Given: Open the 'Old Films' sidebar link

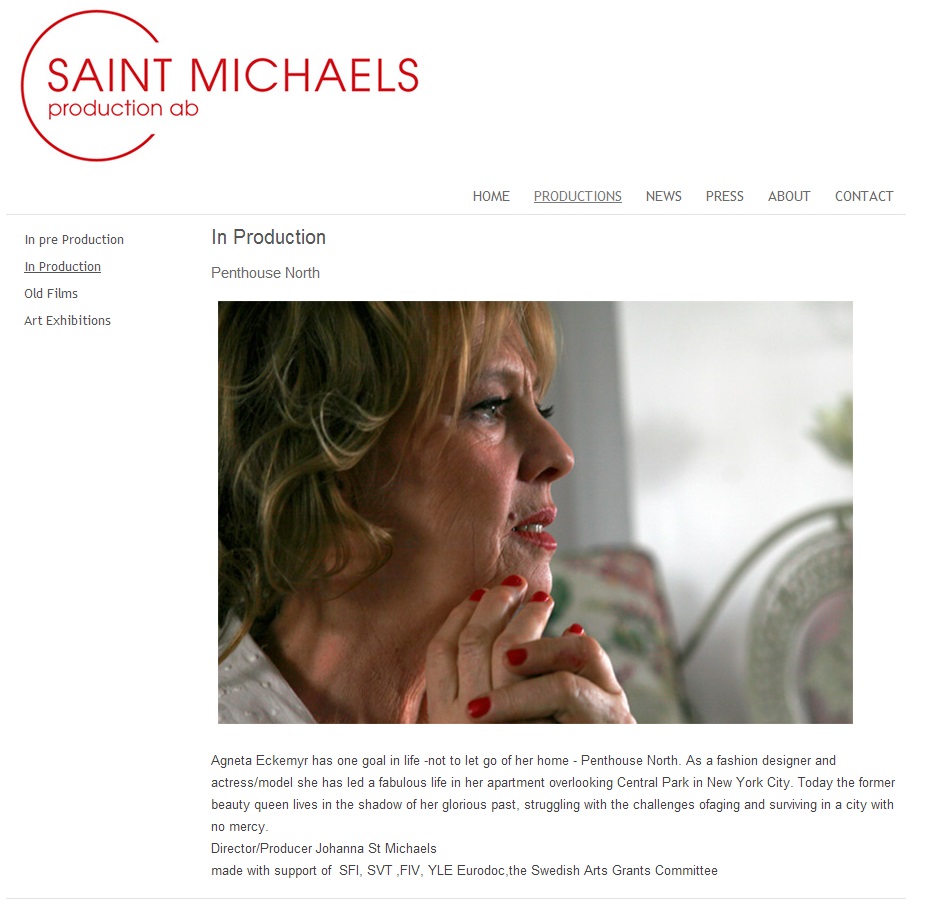Looking at the screenshot, I should point(51,294).
